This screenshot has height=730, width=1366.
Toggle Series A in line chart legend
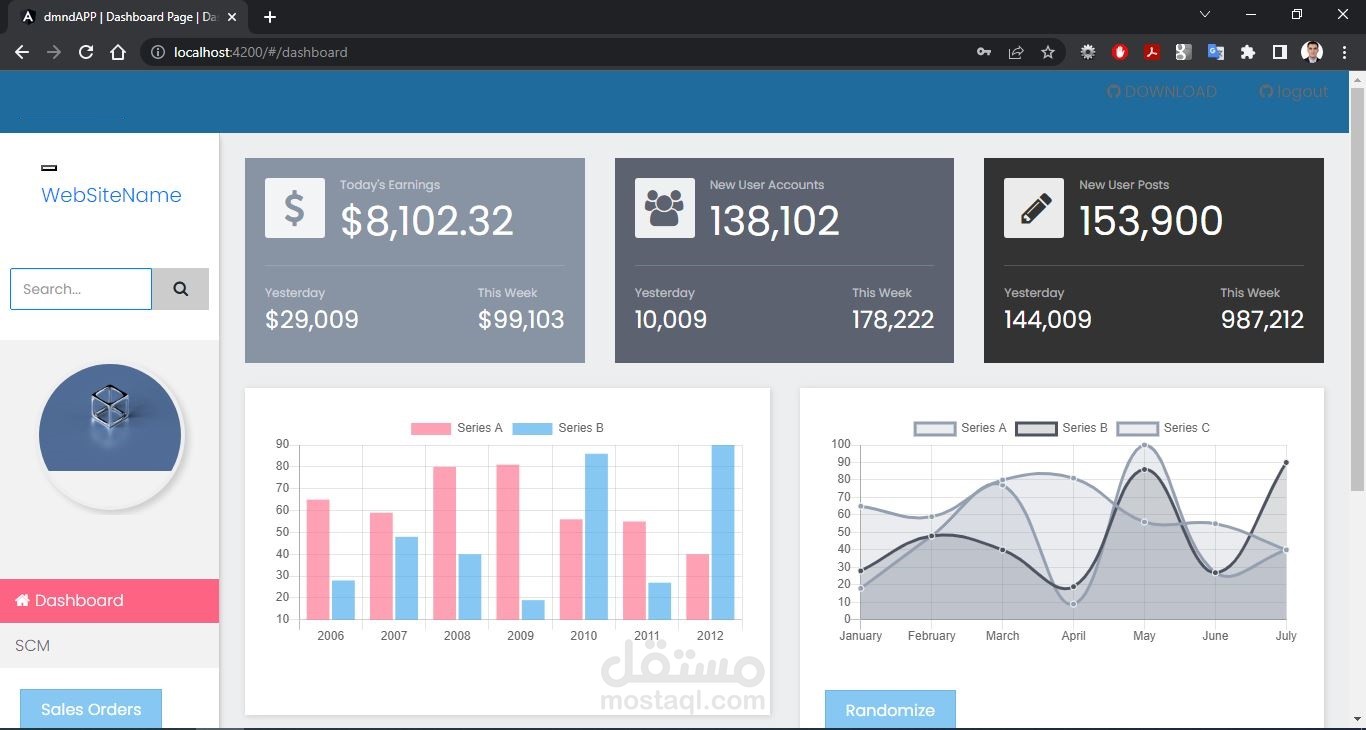pyautogui.click(x=960, y=428)
